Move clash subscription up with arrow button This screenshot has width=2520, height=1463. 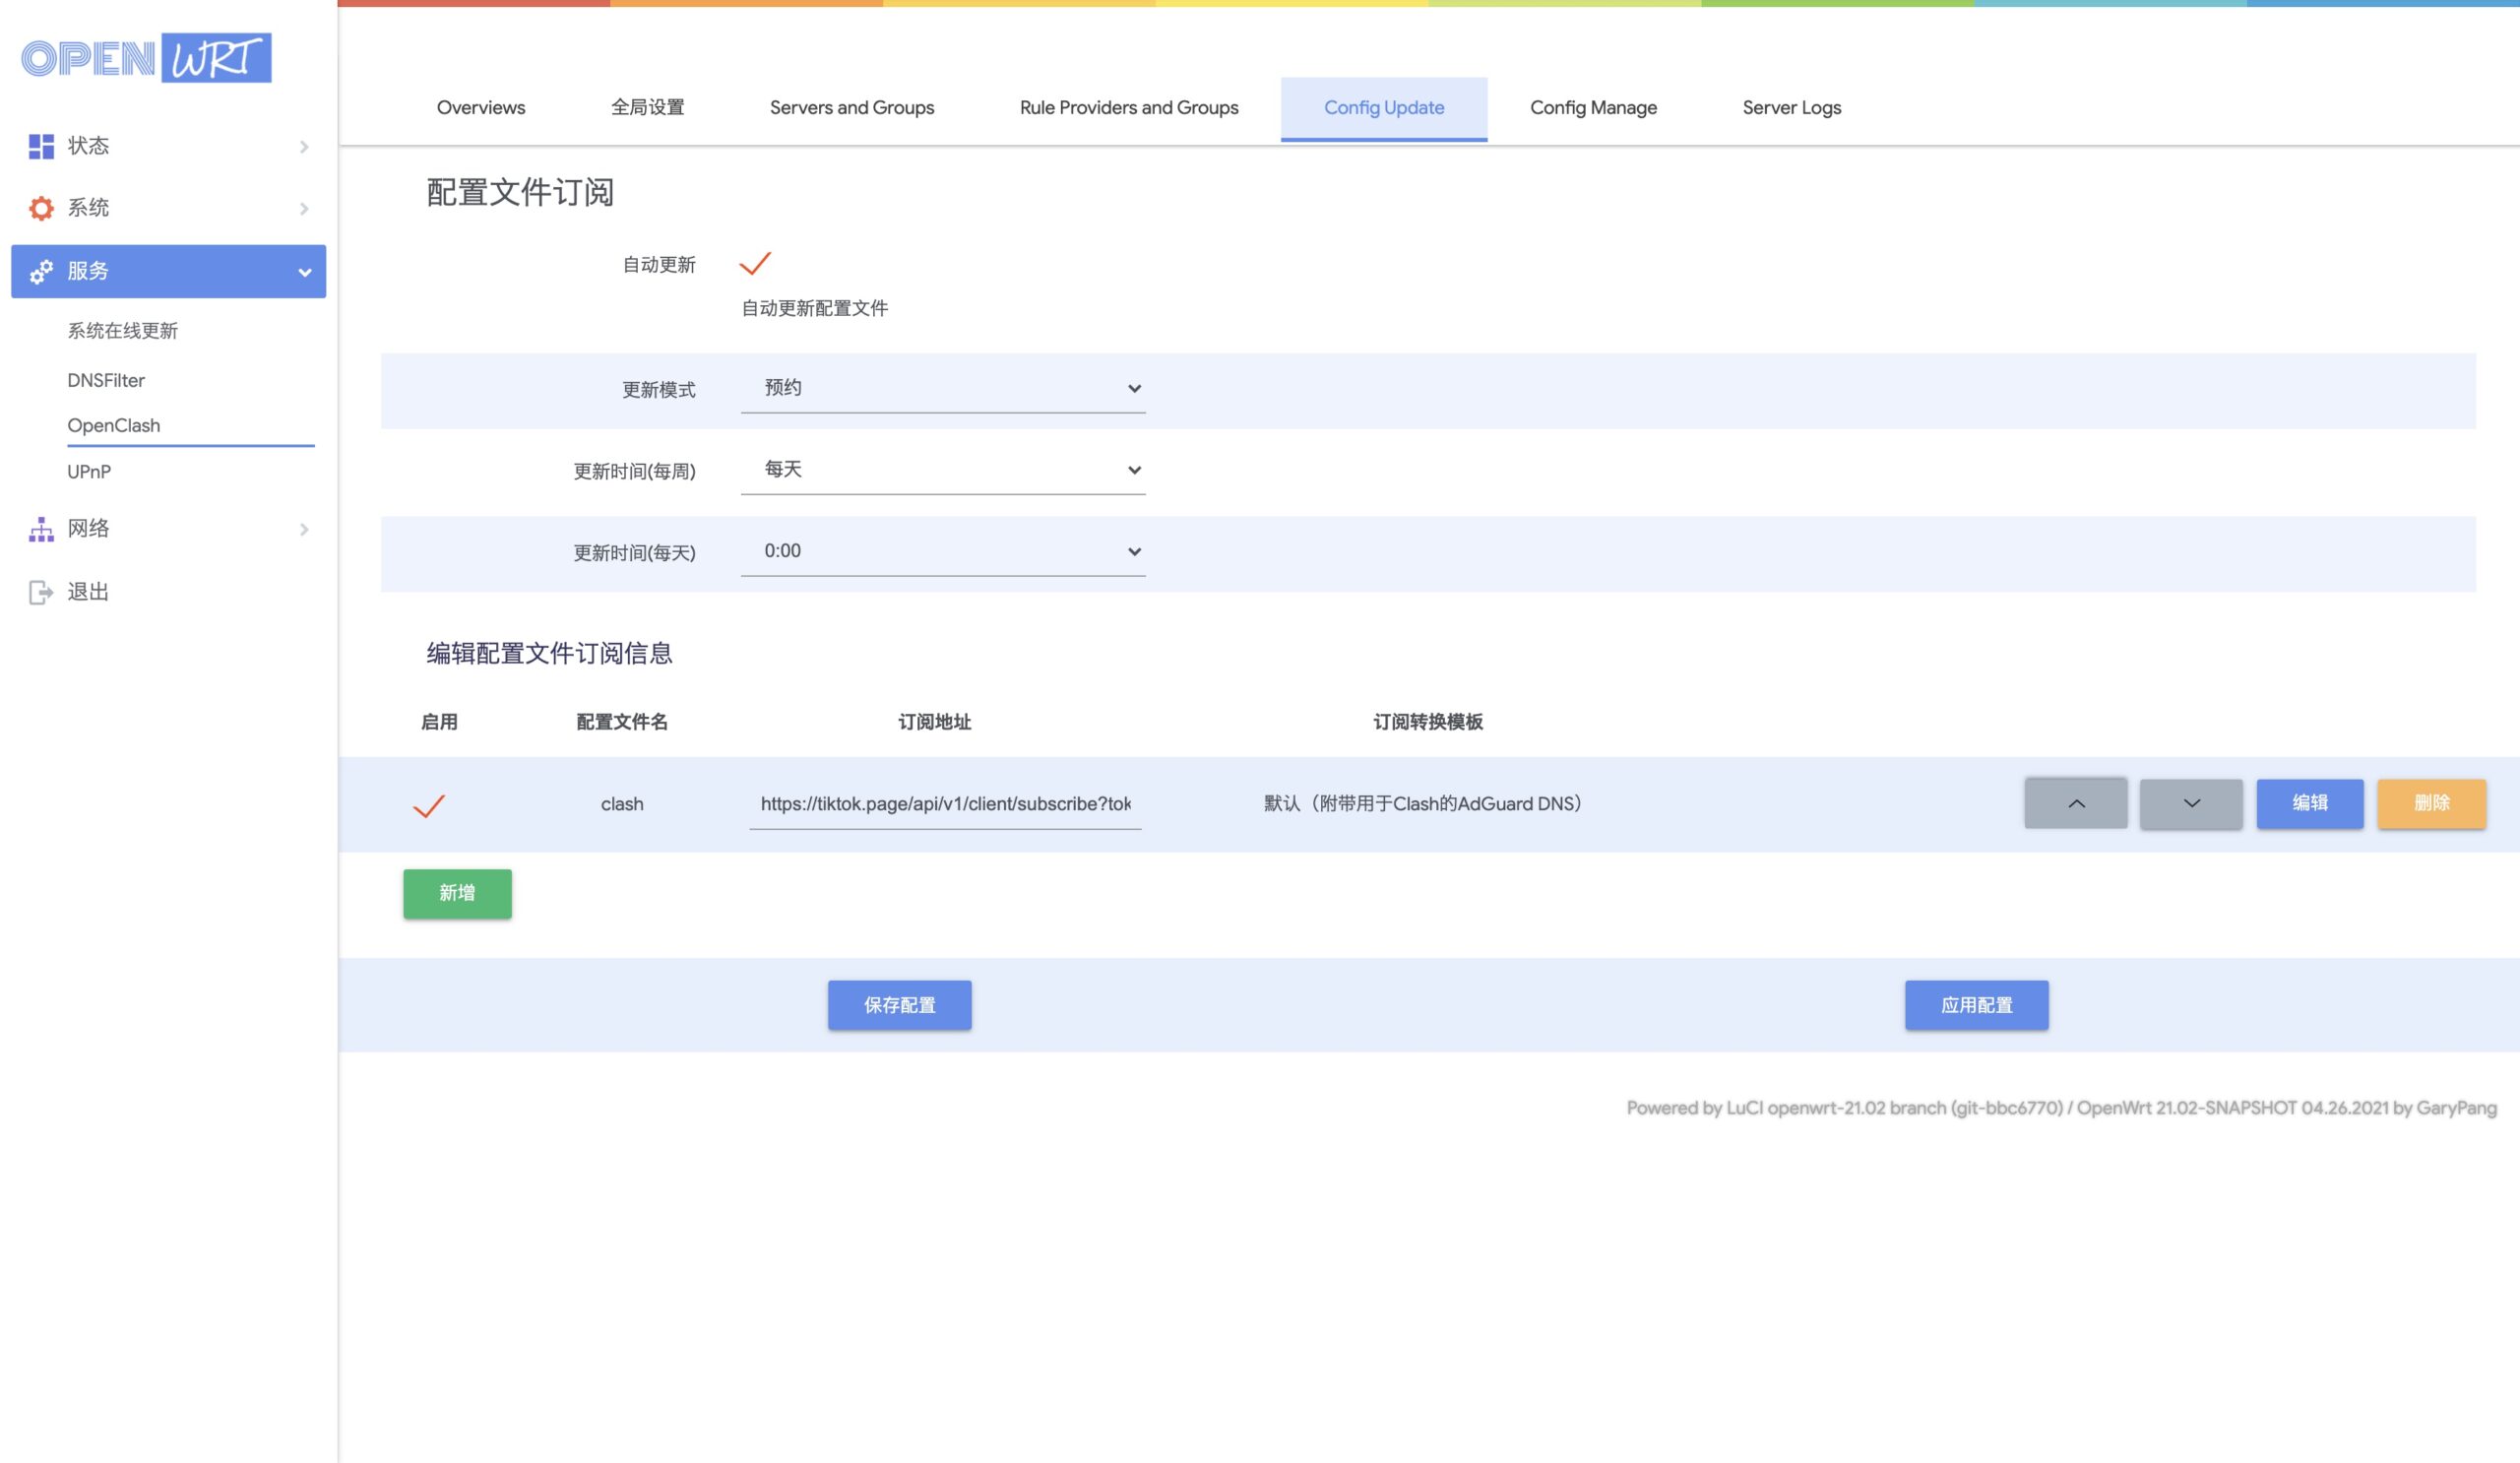2075,803
